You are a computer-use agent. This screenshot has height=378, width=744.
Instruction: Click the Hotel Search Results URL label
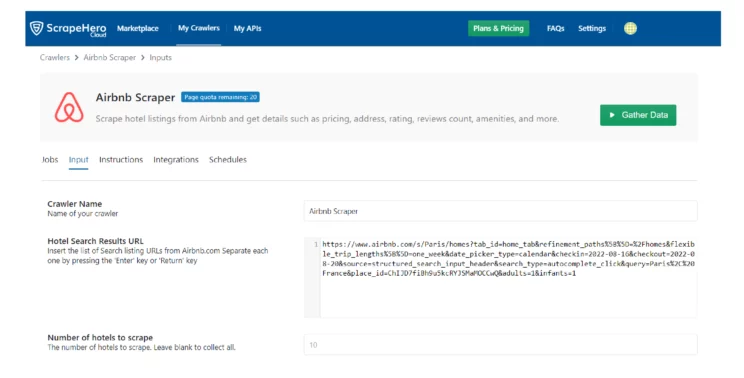(95, 241)
